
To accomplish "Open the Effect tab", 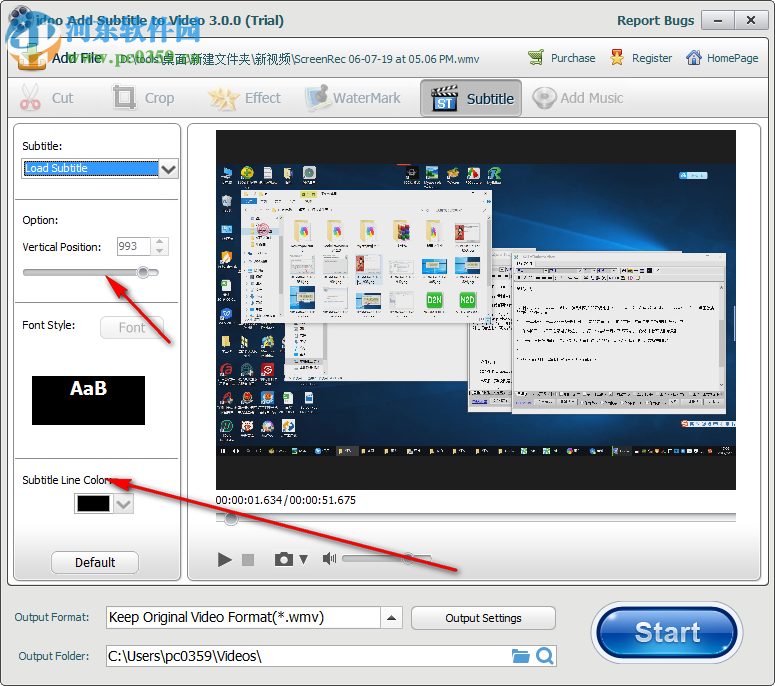I will tap(245, 98).
